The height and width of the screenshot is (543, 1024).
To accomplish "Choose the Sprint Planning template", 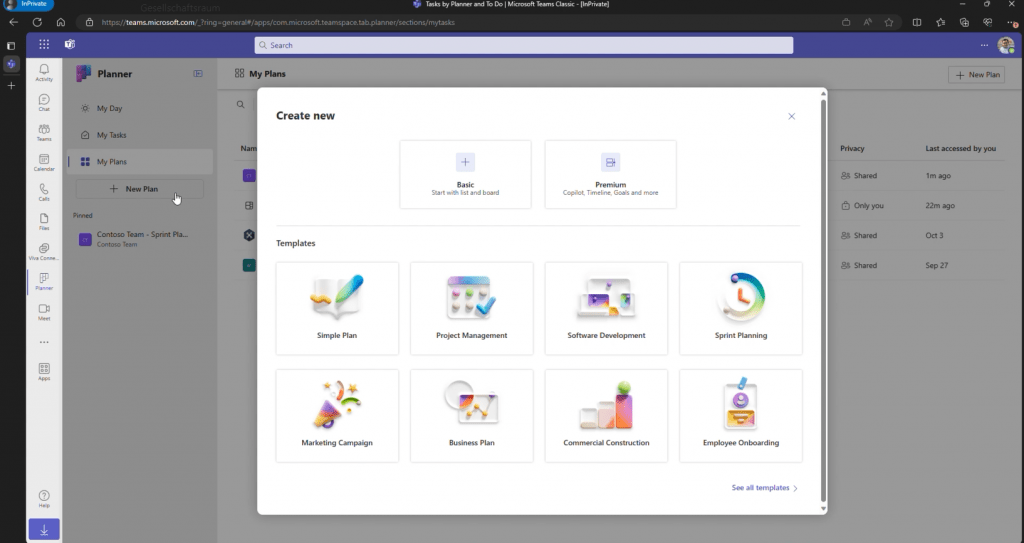I will point(741,308).
